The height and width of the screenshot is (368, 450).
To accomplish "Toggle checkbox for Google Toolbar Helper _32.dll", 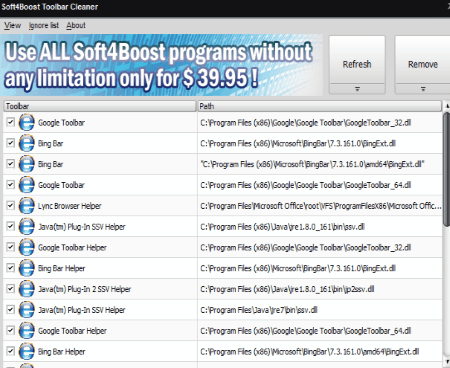I will click(x=10, y=247).
